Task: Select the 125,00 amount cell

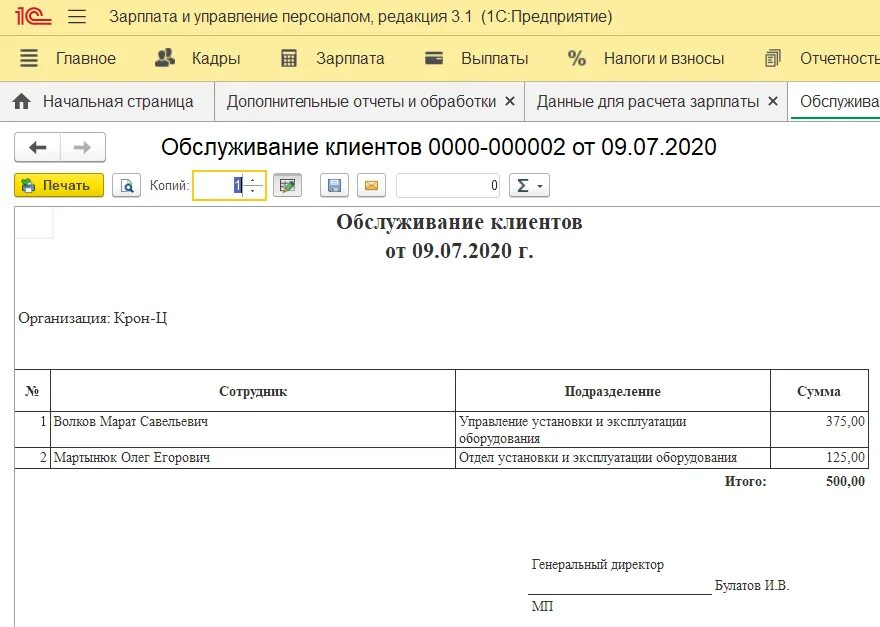Action: [819, 458]
